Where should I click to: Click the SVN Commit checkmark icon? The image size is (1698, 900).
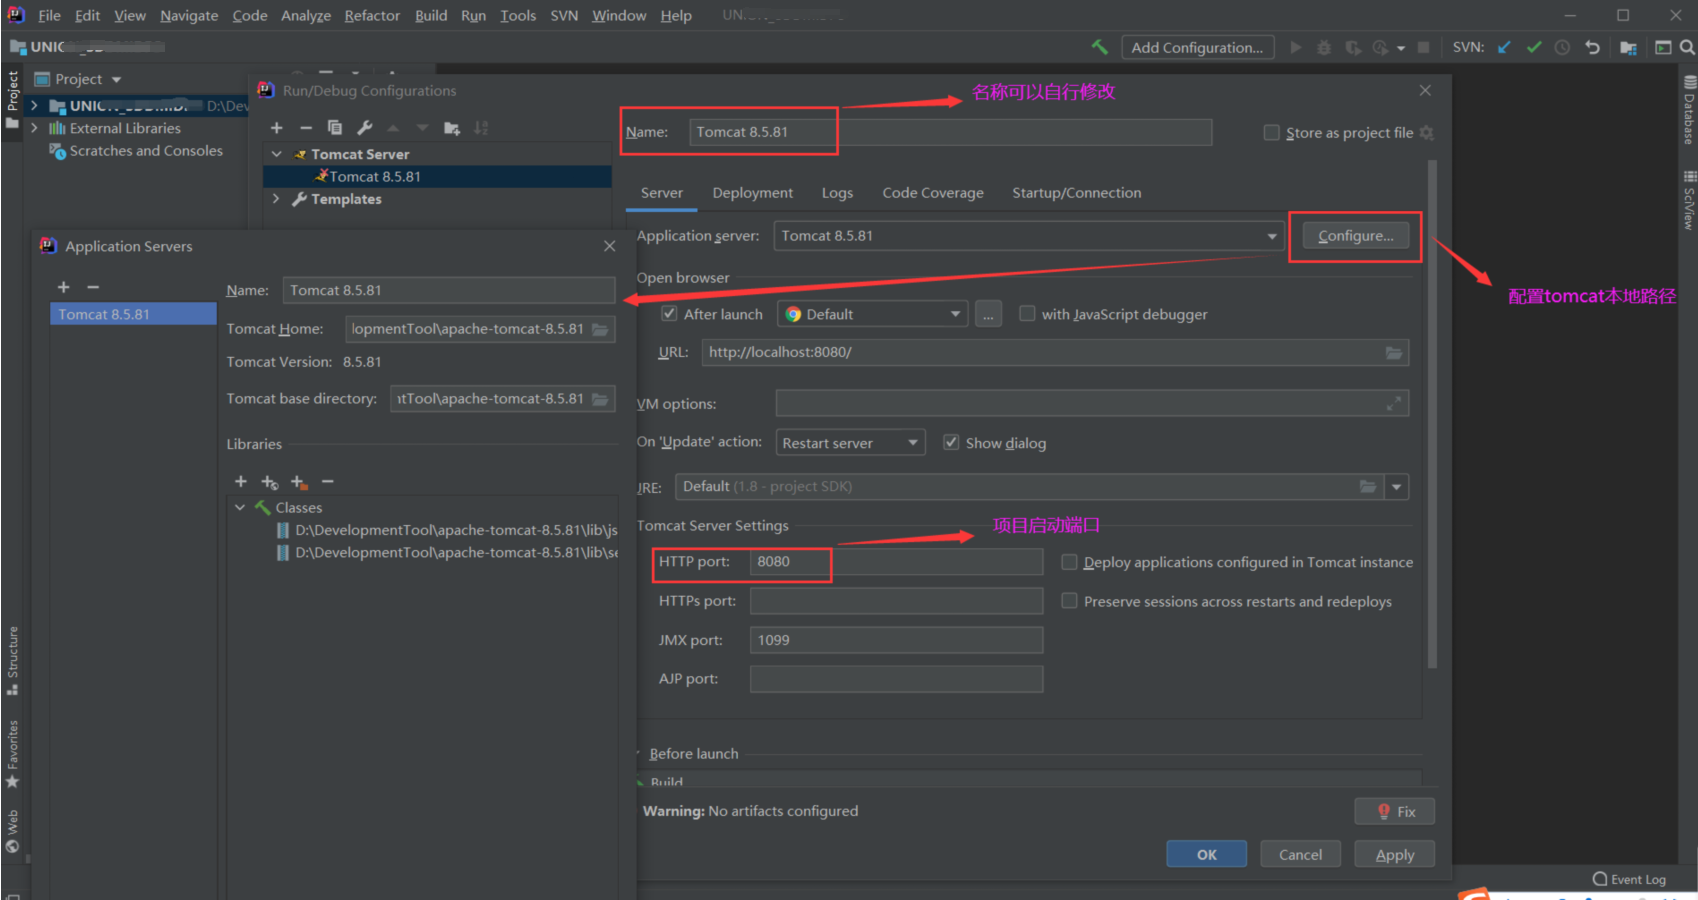click(1534, 47)
